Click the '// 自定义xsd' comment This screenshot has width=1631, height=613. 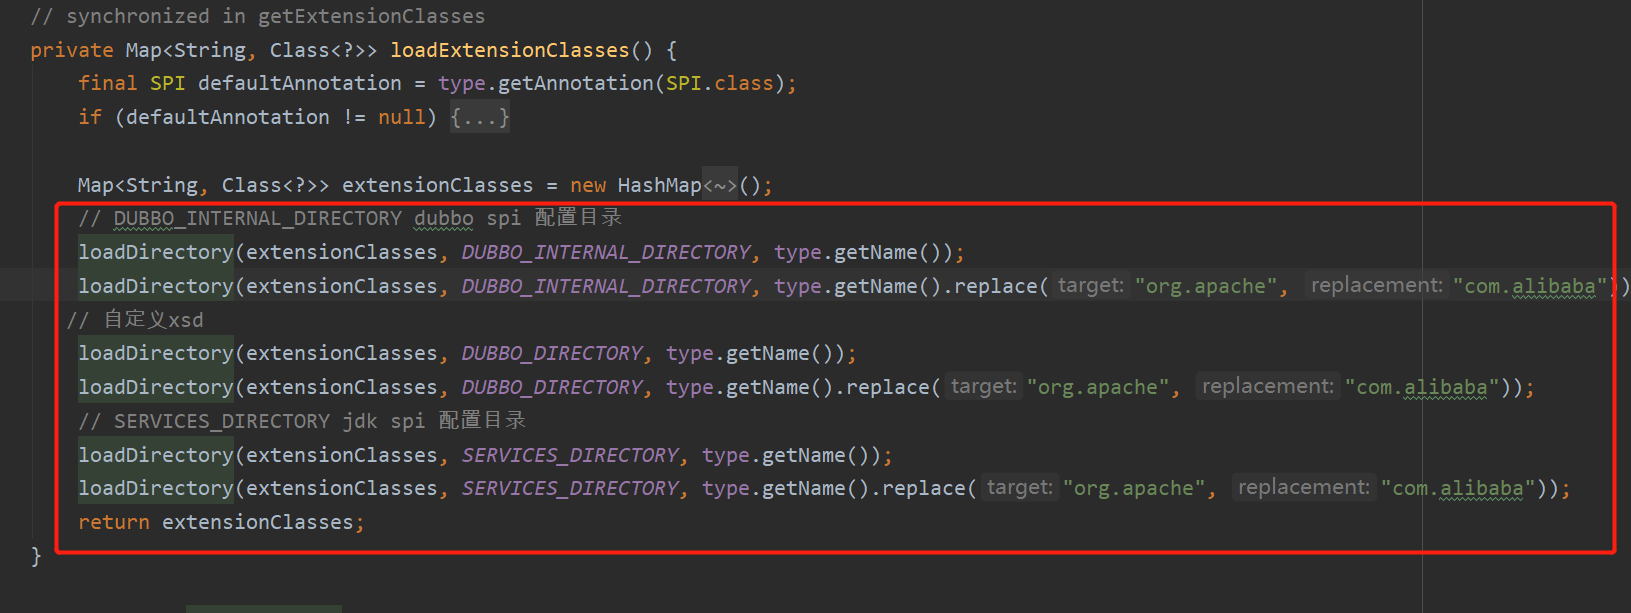(135, 320)
